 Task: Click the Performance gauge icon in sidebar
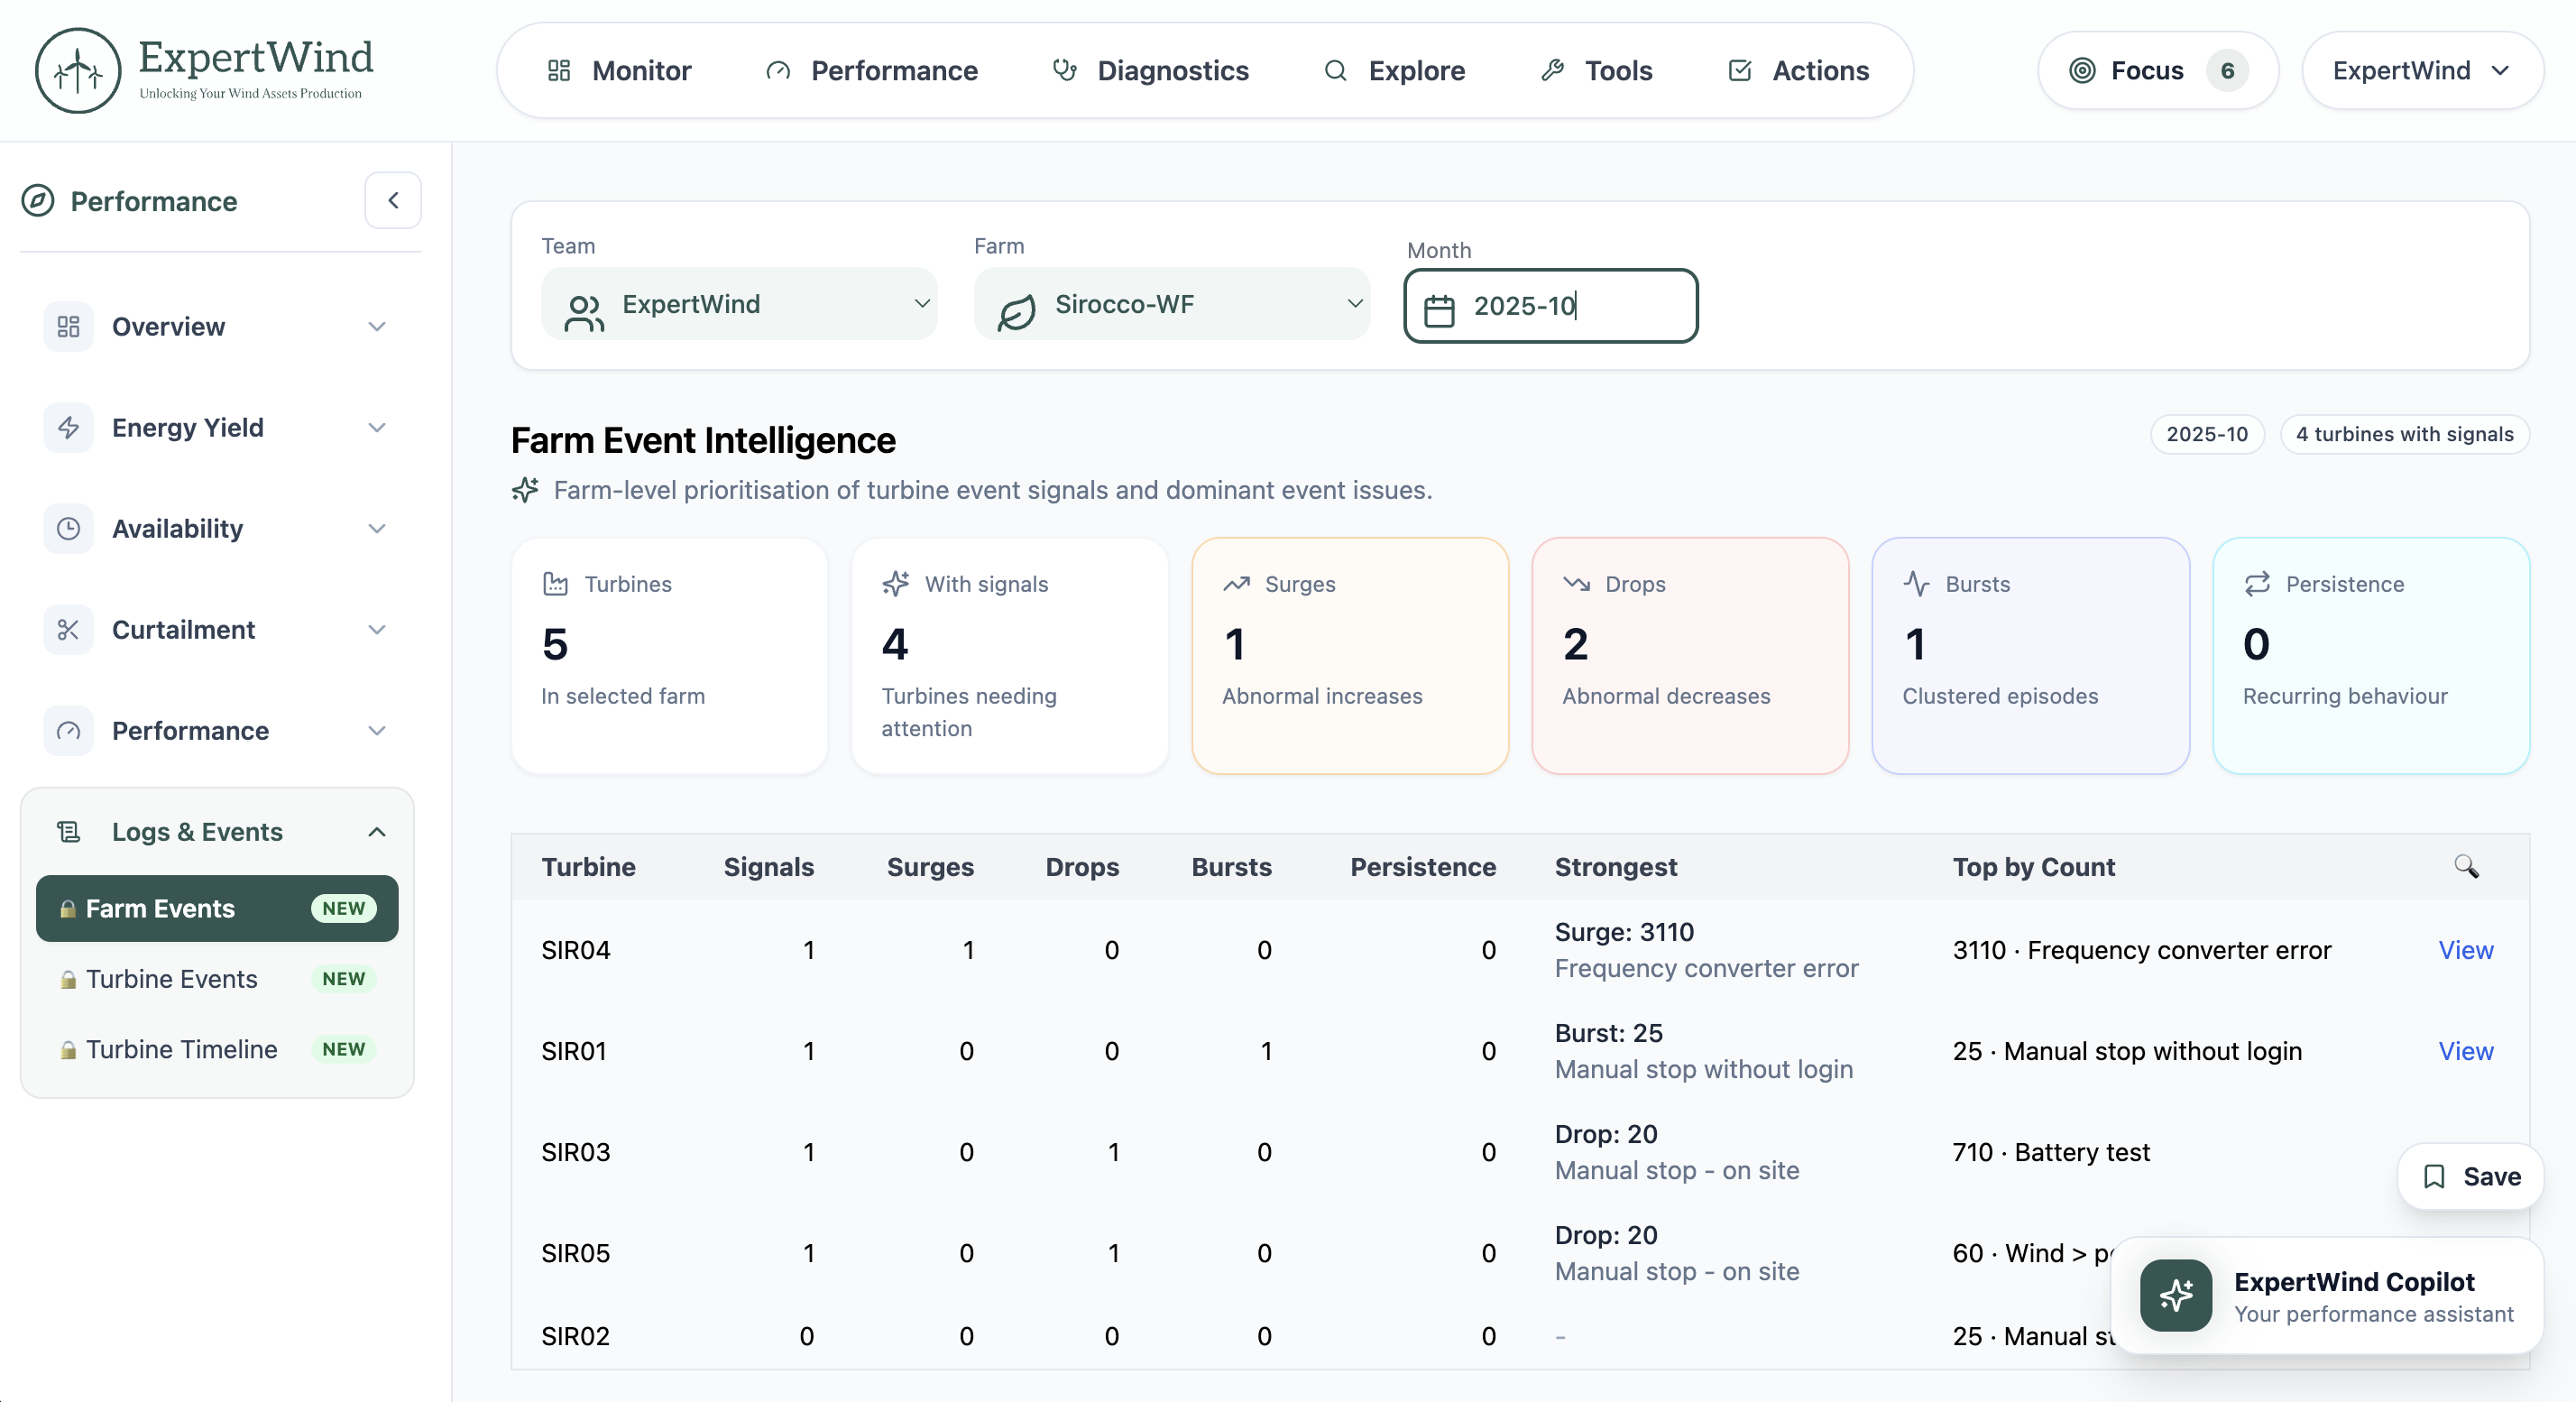coord(68,731)
